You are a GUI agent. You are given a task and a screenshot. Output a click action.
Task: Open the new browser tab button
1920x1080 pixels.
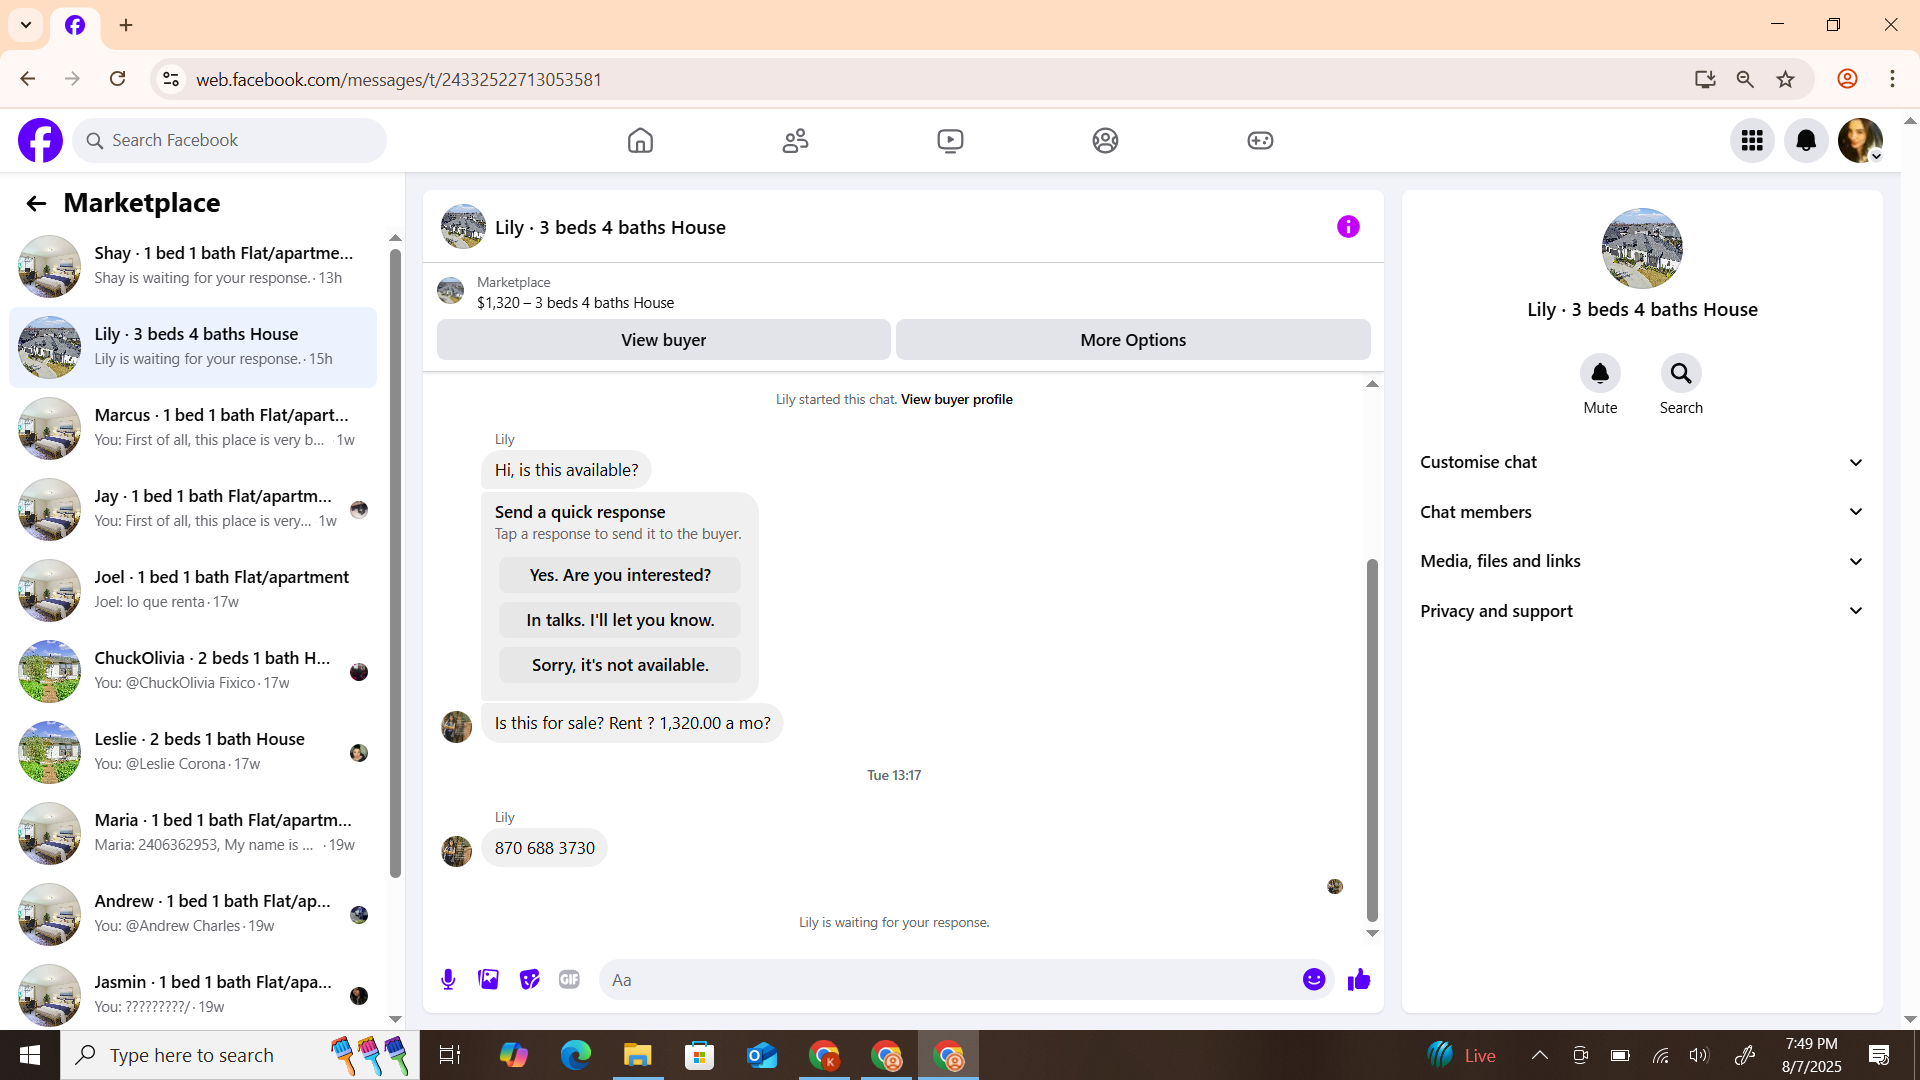126,25
